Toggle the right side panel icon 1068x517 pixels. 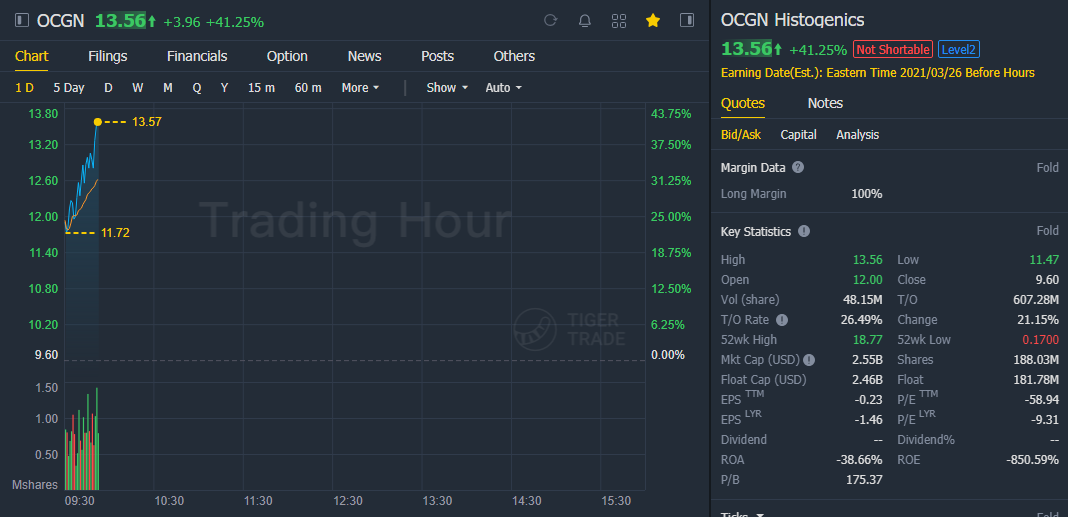[687, 20]
